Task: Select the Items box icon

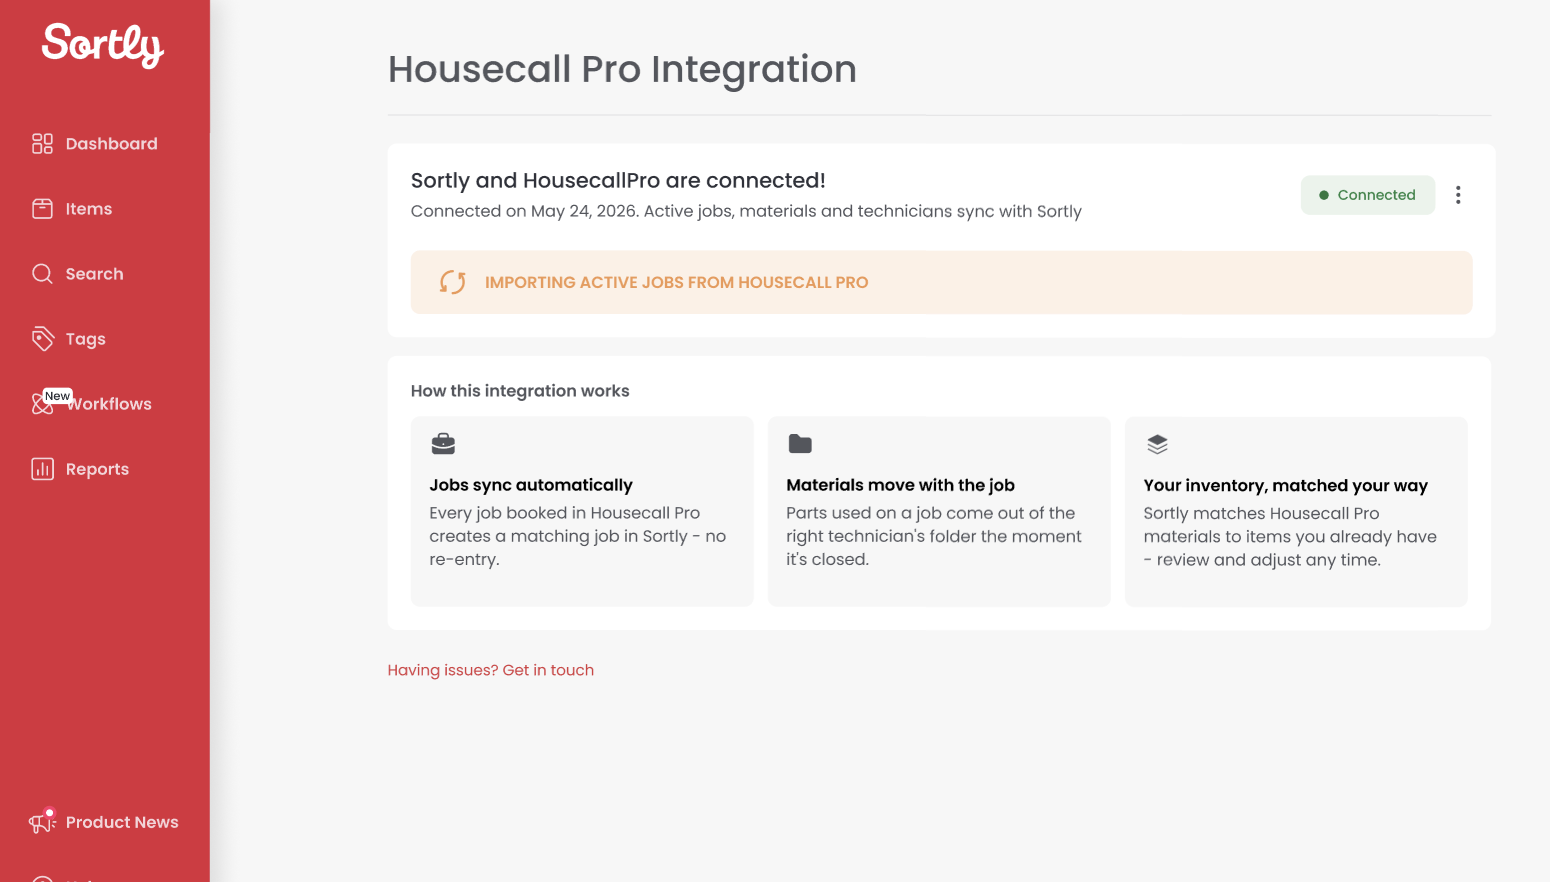Action: 42,209
